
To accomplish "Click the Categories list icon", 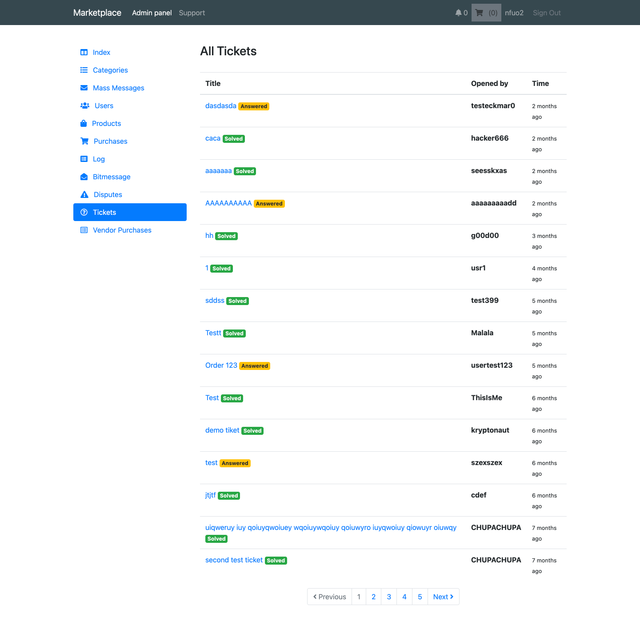I will point(84,70).
